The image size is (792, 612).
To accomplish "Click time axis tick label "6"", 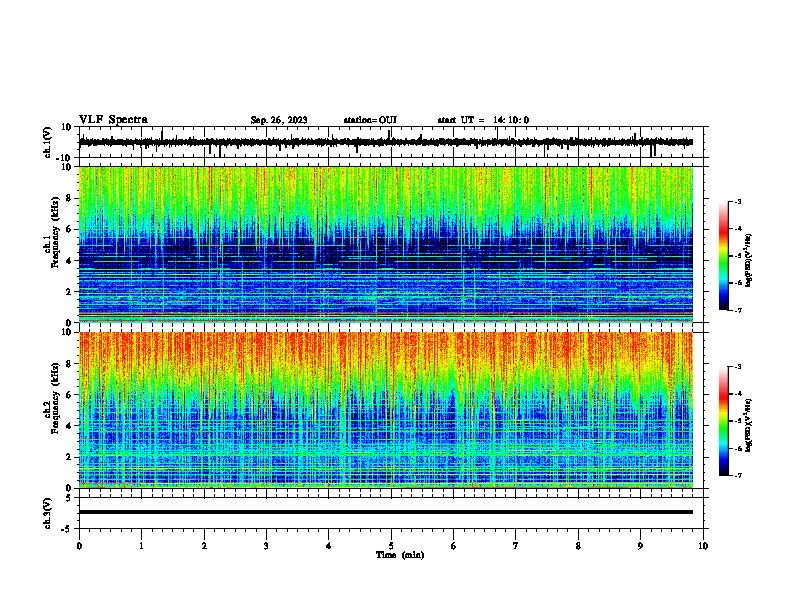I will pos(454,546).
